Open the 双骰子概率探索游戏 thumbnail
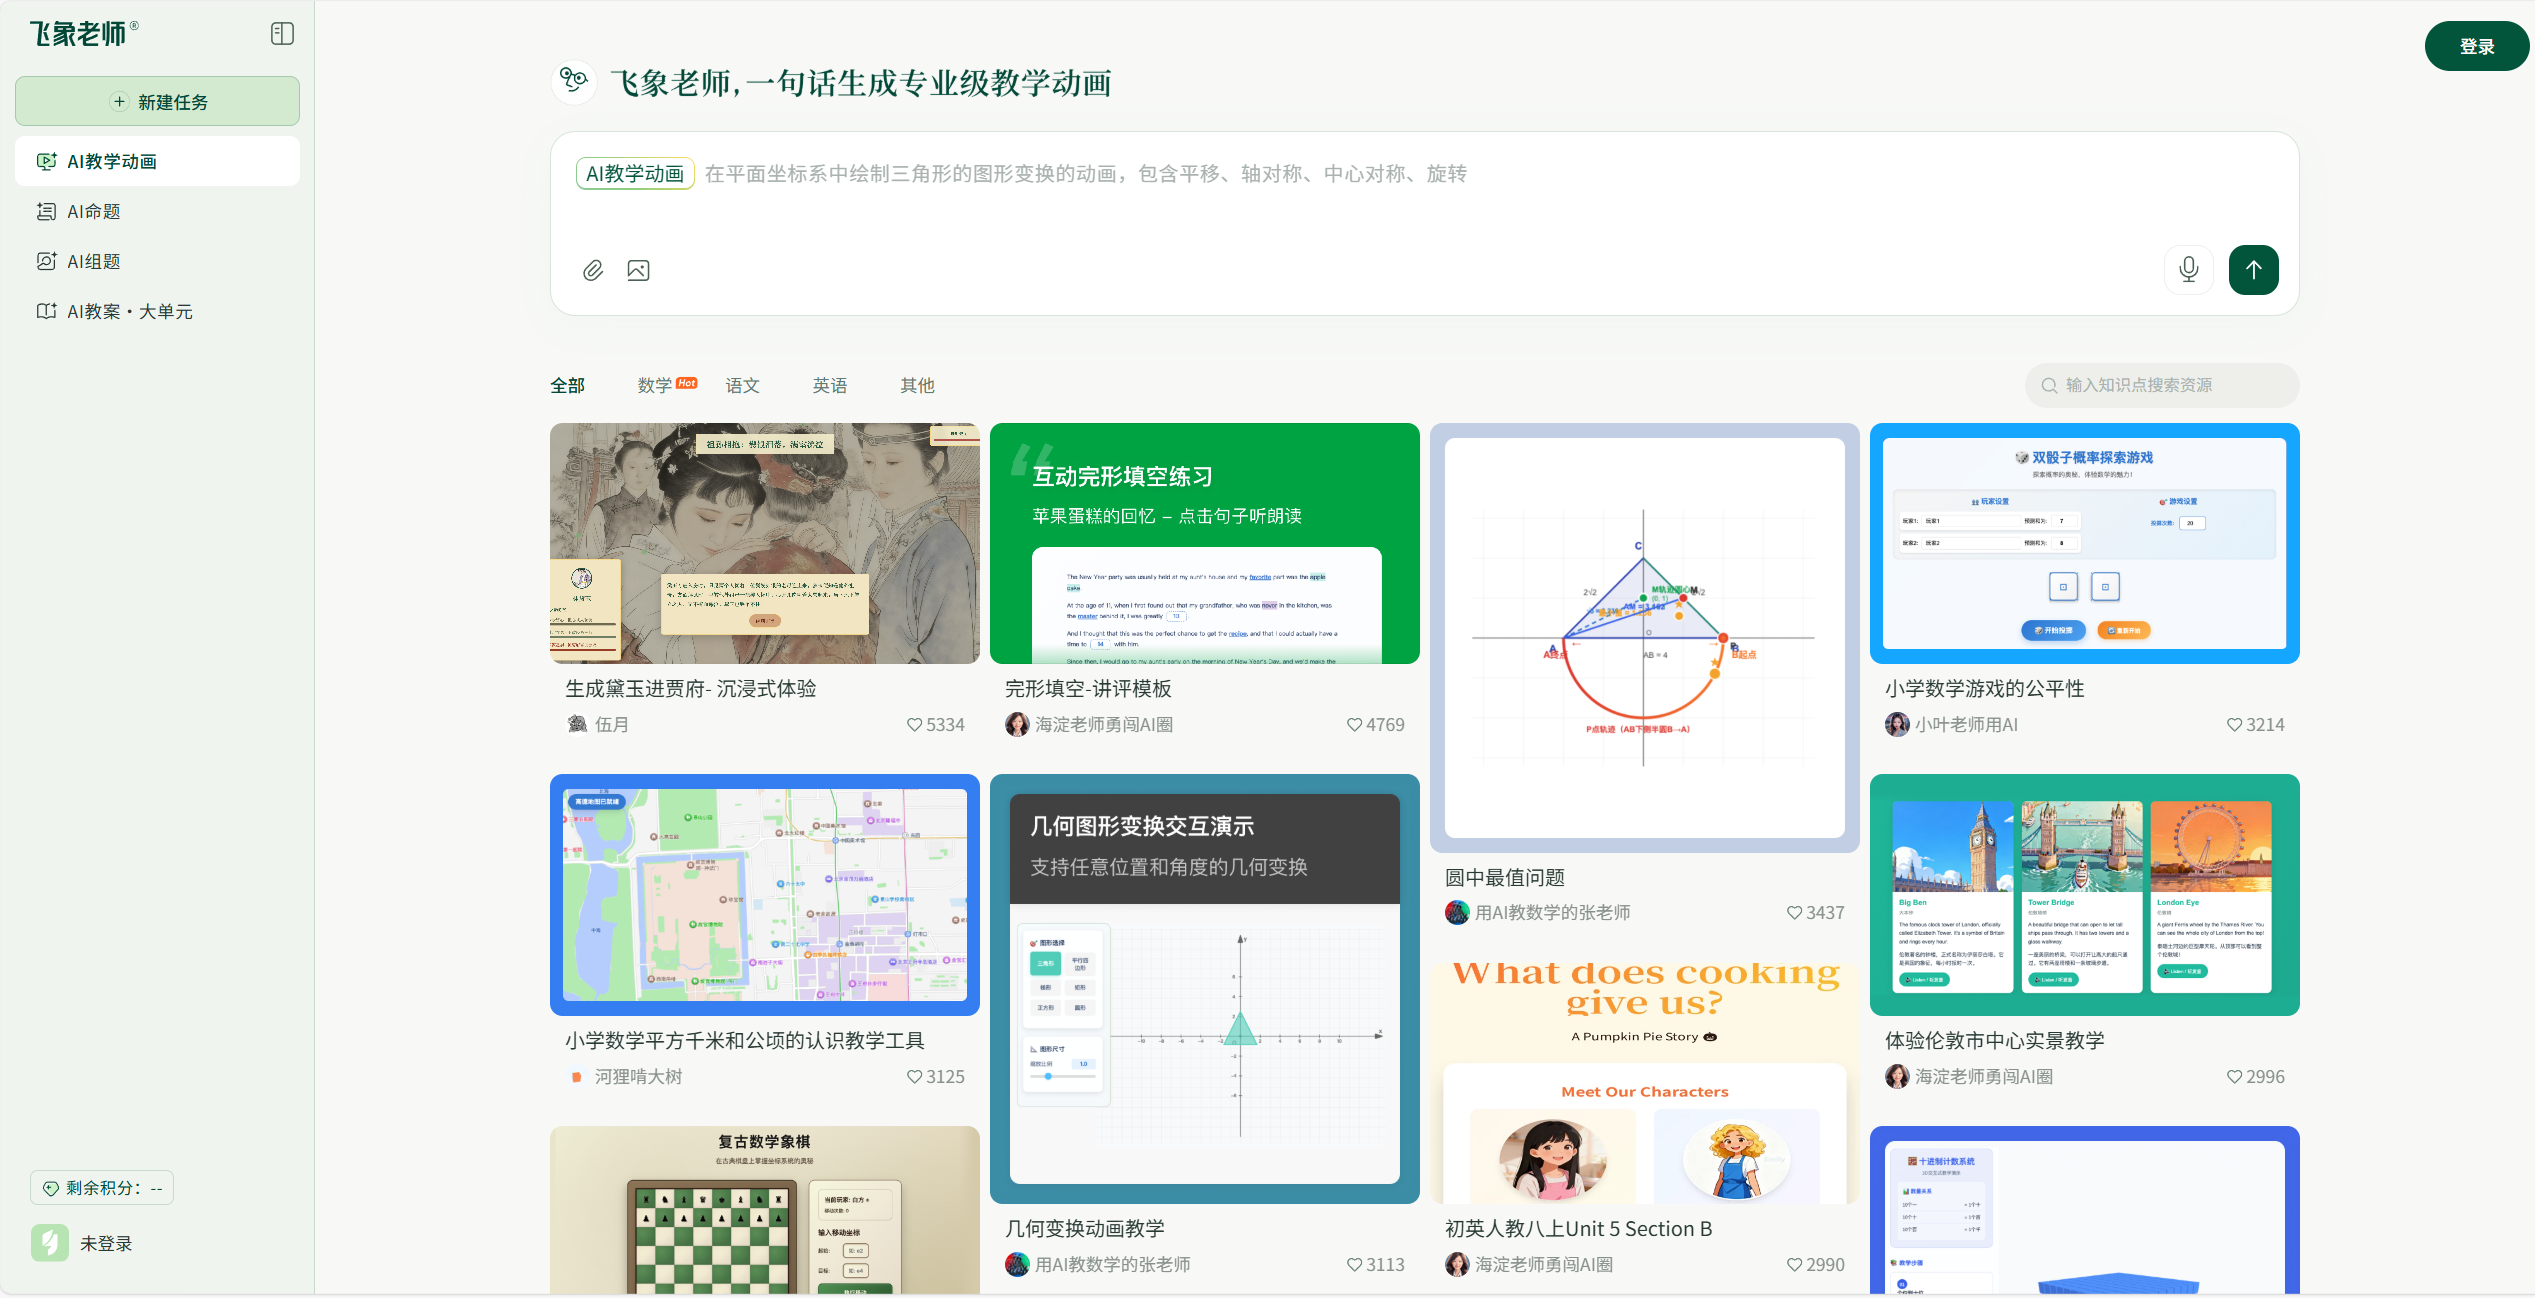This screenshot has width=2535, height=1298. [2085, 543]
